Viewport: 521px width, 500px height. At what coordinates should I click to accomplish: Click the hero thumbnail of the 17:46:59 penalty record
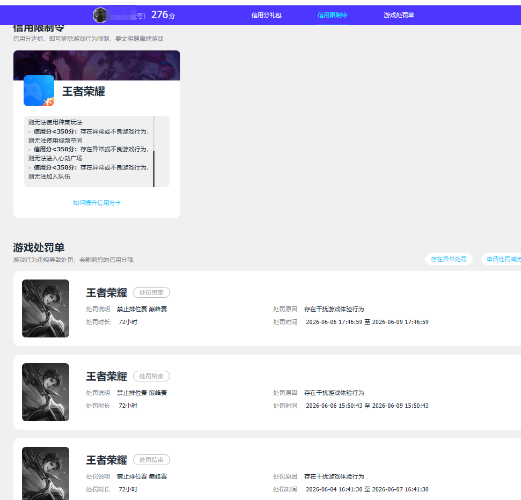pos(45,308)
